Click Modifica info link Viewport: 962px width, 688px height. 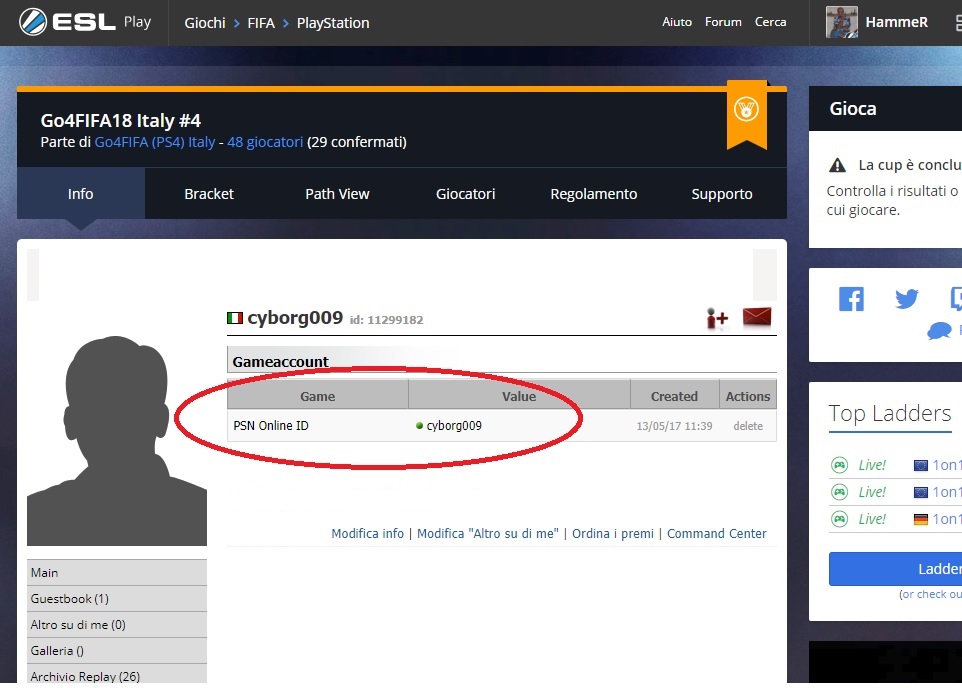(367, 534)
